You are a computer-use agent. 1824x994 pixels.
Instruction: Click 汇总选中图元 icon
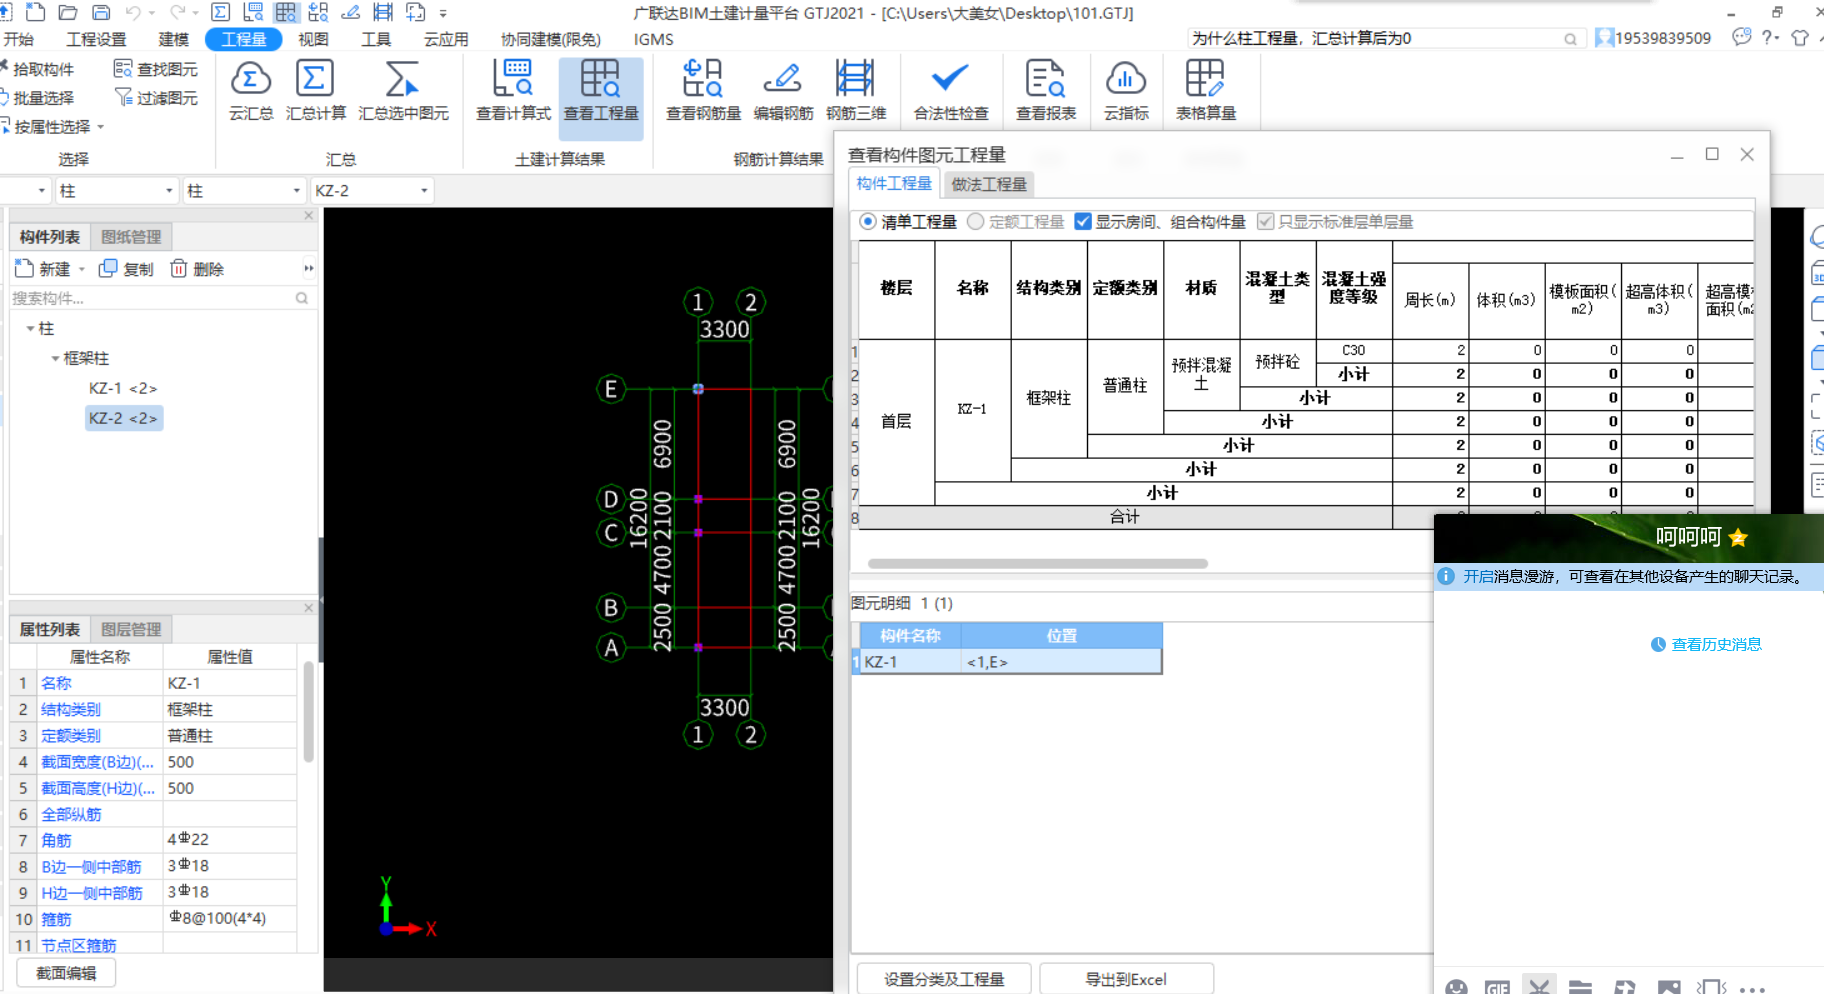403,91
